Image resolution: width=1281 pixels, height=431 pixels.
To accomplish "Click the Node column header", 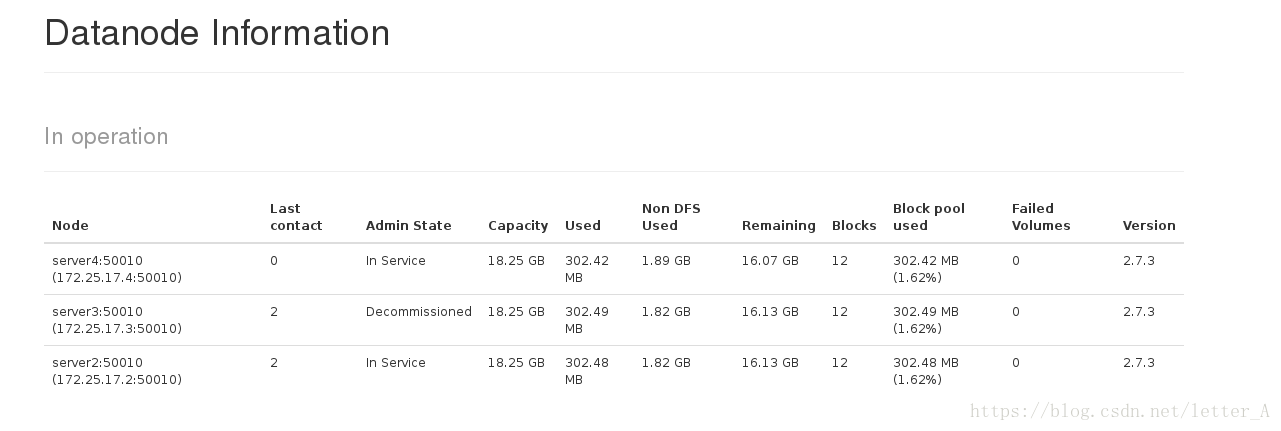I will (70, 226).
